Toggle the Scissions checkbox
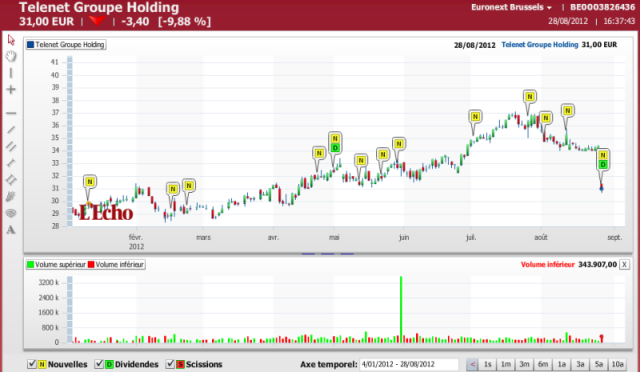The height and width of the screenshot is (372, 640). 170,364
